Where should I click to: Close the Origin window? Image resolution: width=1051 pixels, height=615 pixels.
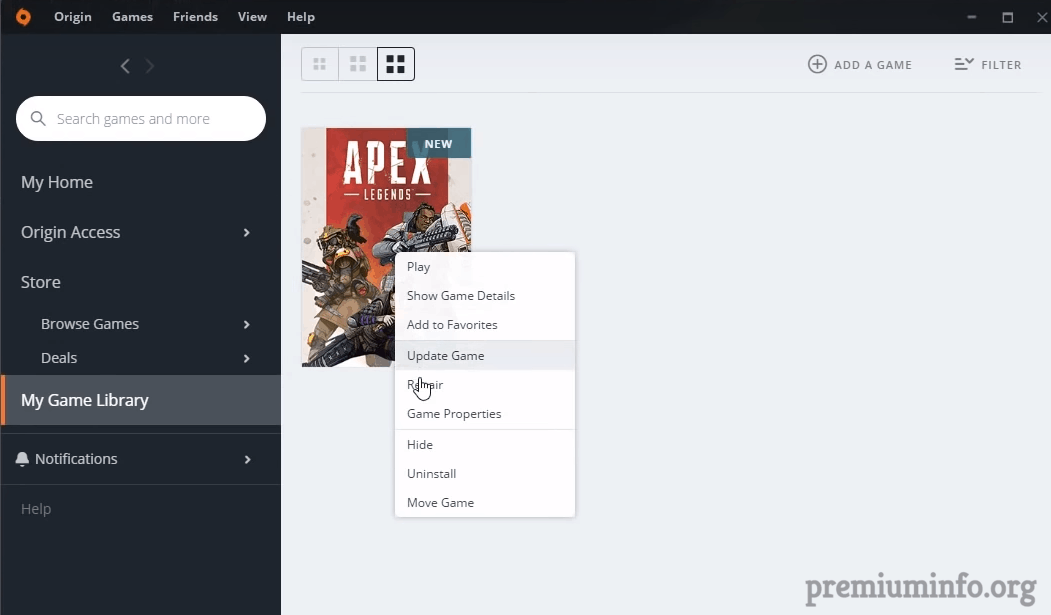pyautogui.click(x=1042, y=17)
